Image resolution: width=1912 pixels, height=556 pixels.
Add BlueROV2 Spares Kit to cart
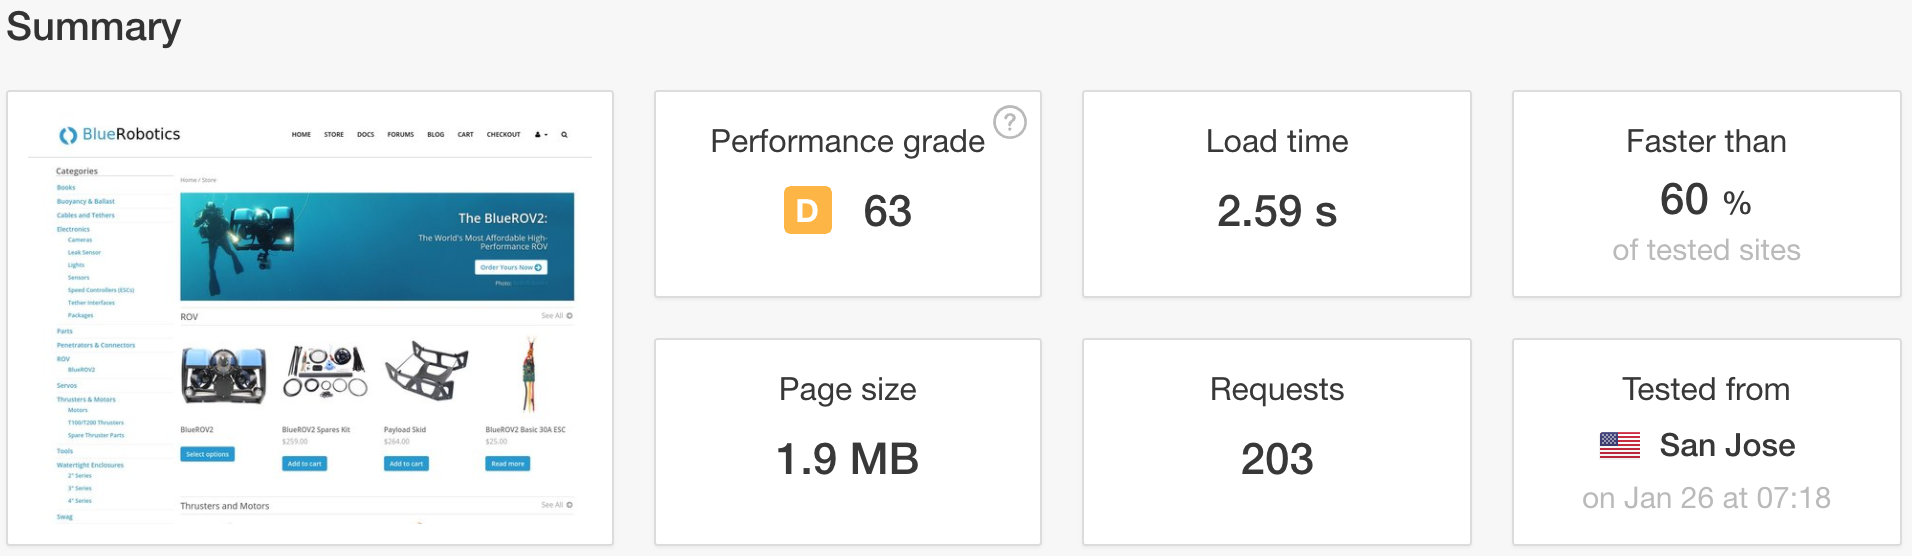coord(304,464)
